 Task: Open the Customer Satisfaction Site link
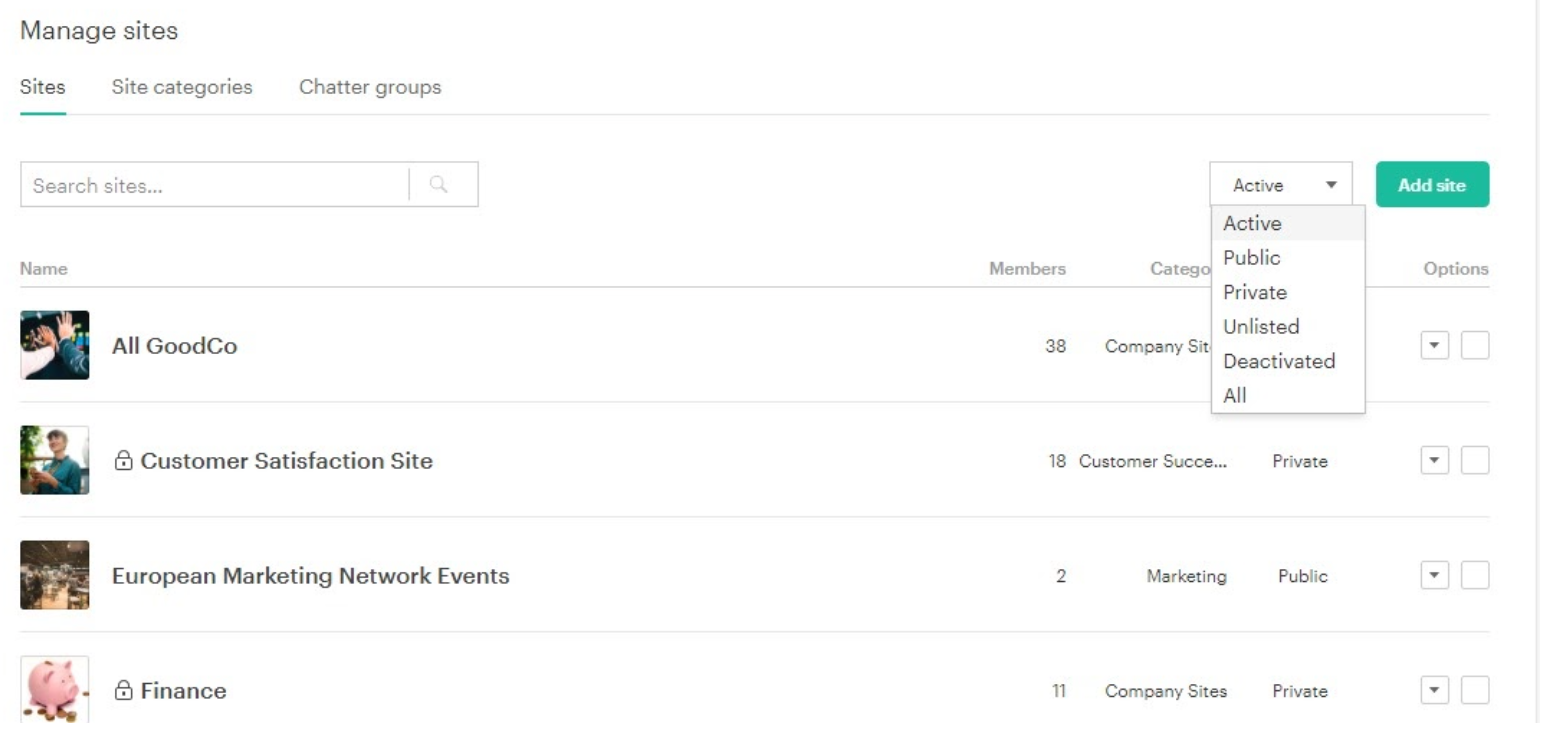point(286,461)
